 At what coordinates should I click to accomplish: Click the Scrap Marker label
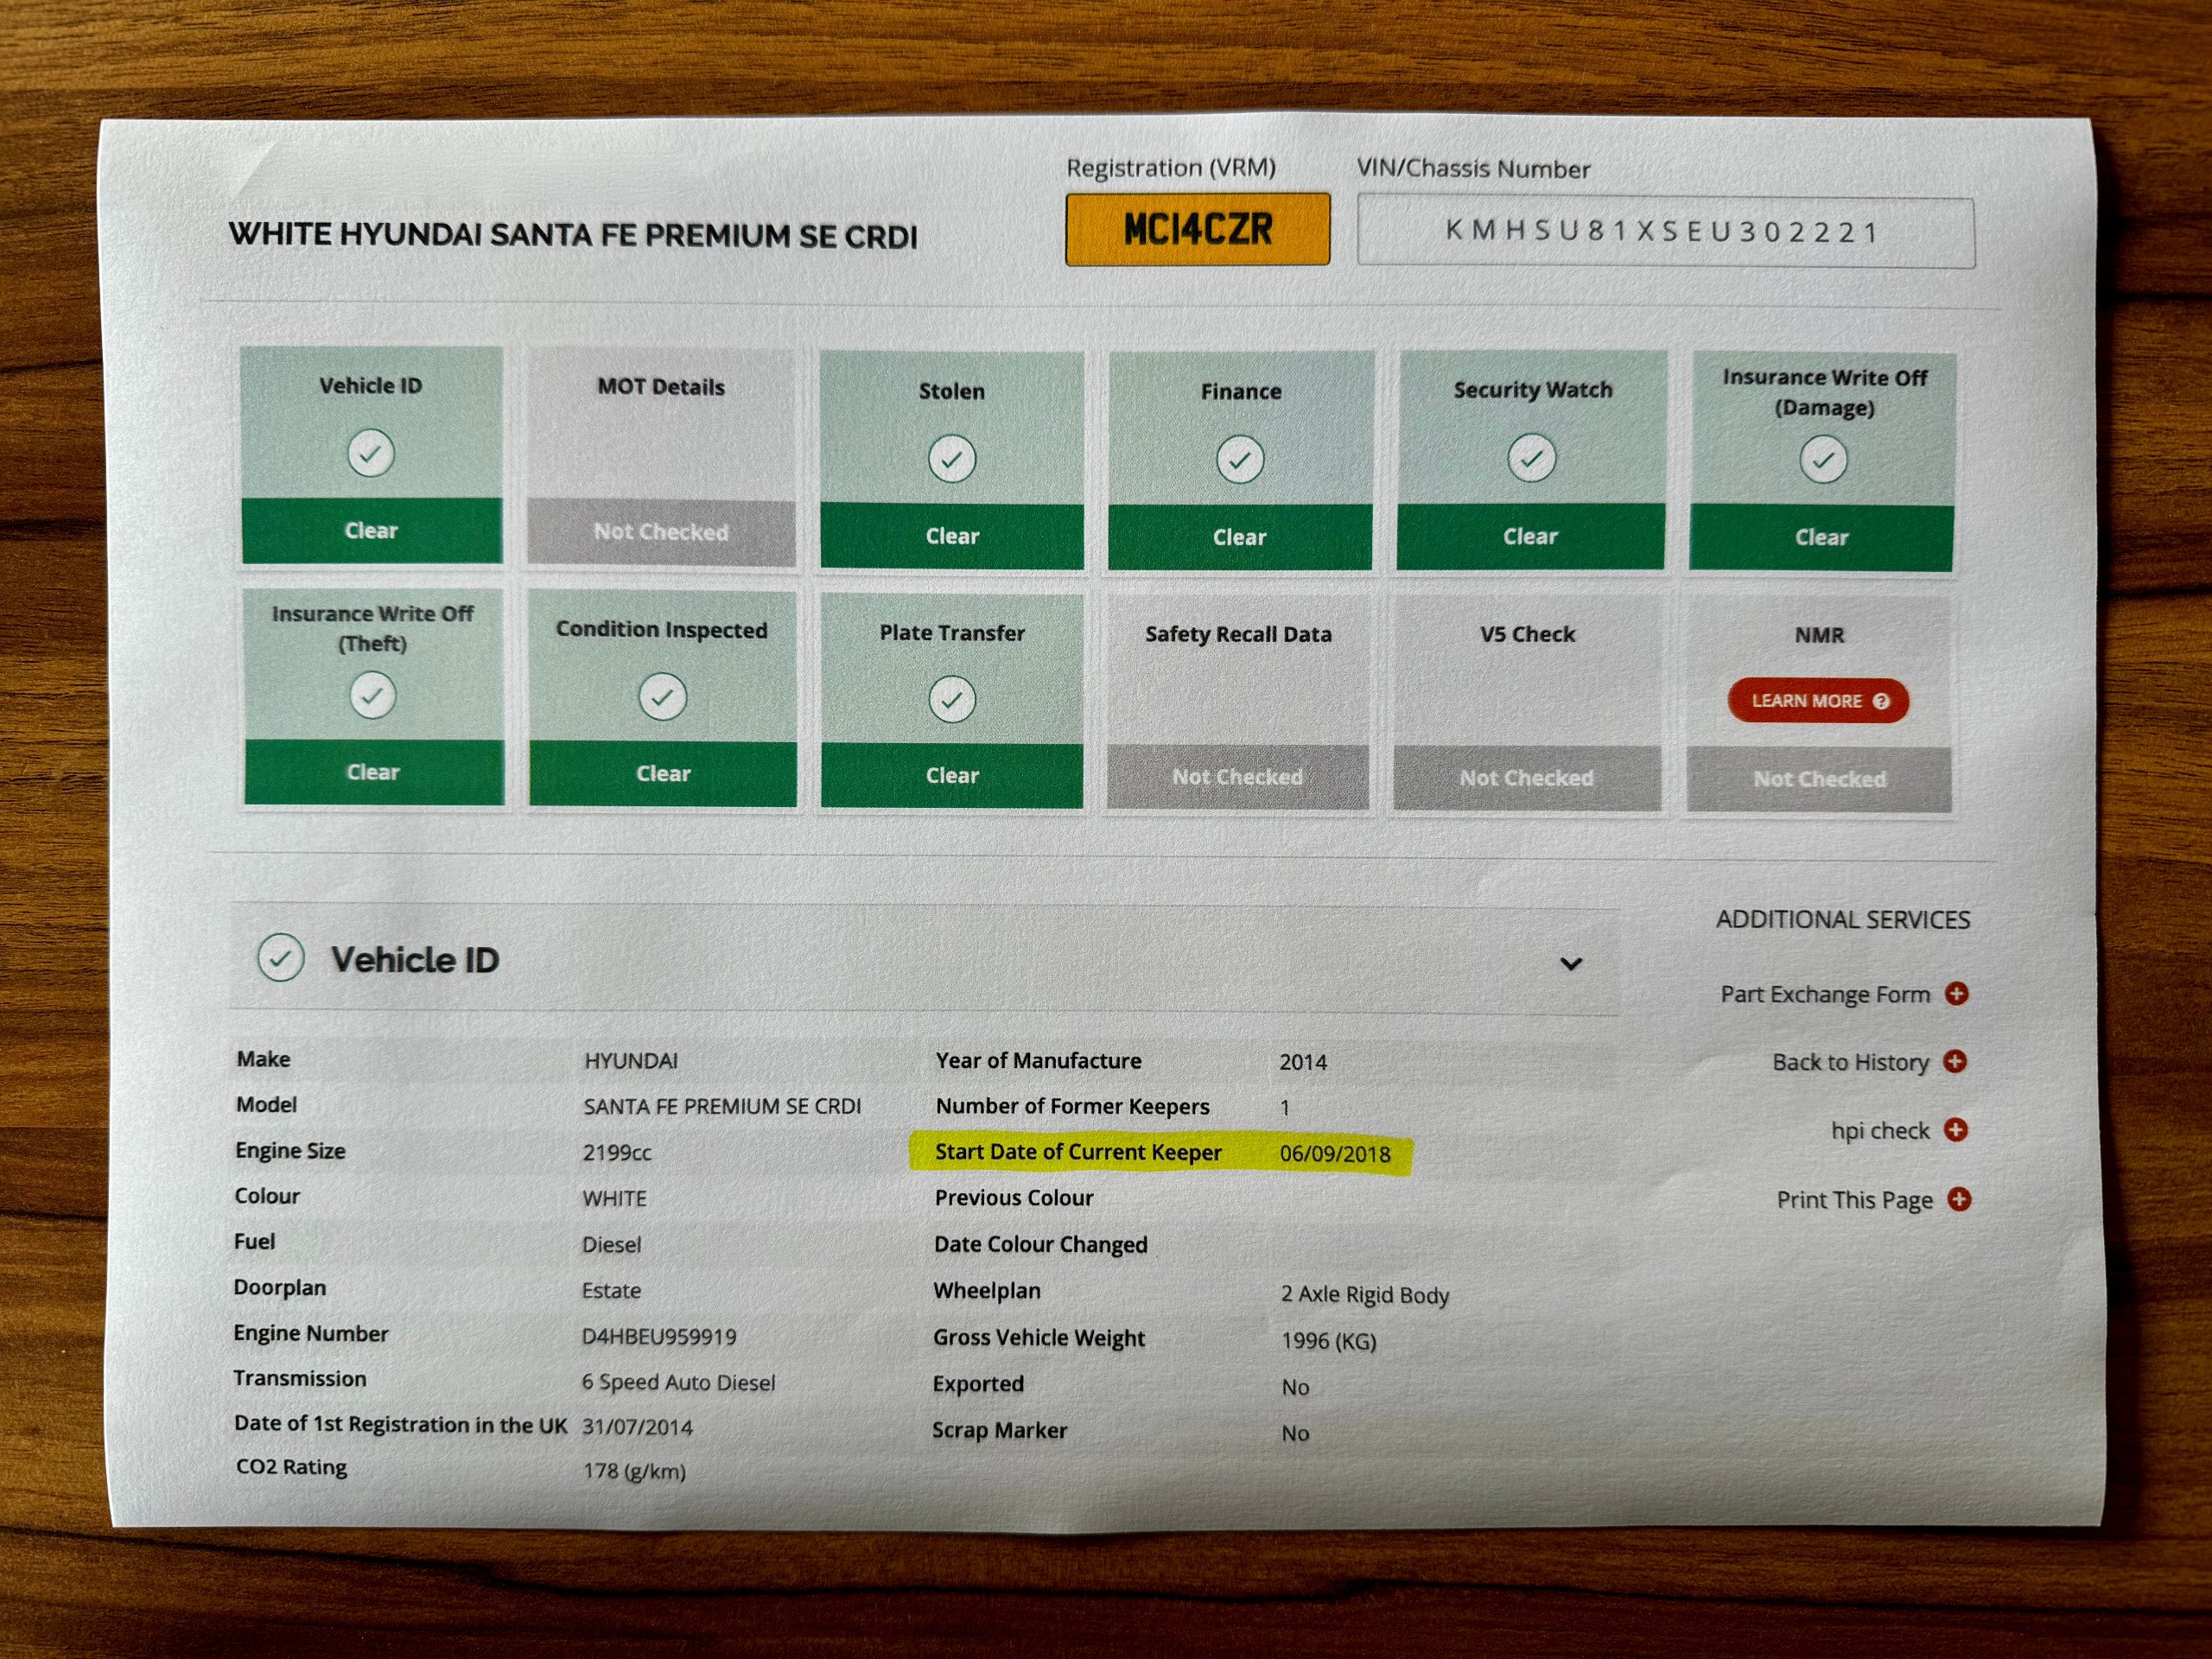coord(1000,1430)
